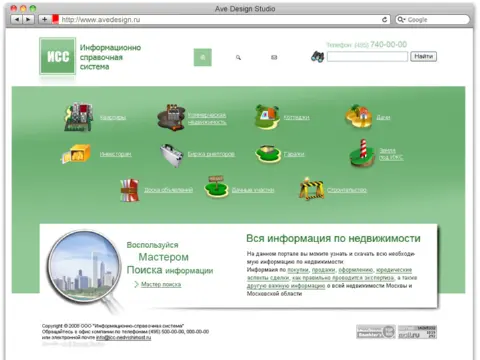Follow the Доска объявлений link
Image resolution: width=480 pixels, height=360 pixels.
coord(168,190)
